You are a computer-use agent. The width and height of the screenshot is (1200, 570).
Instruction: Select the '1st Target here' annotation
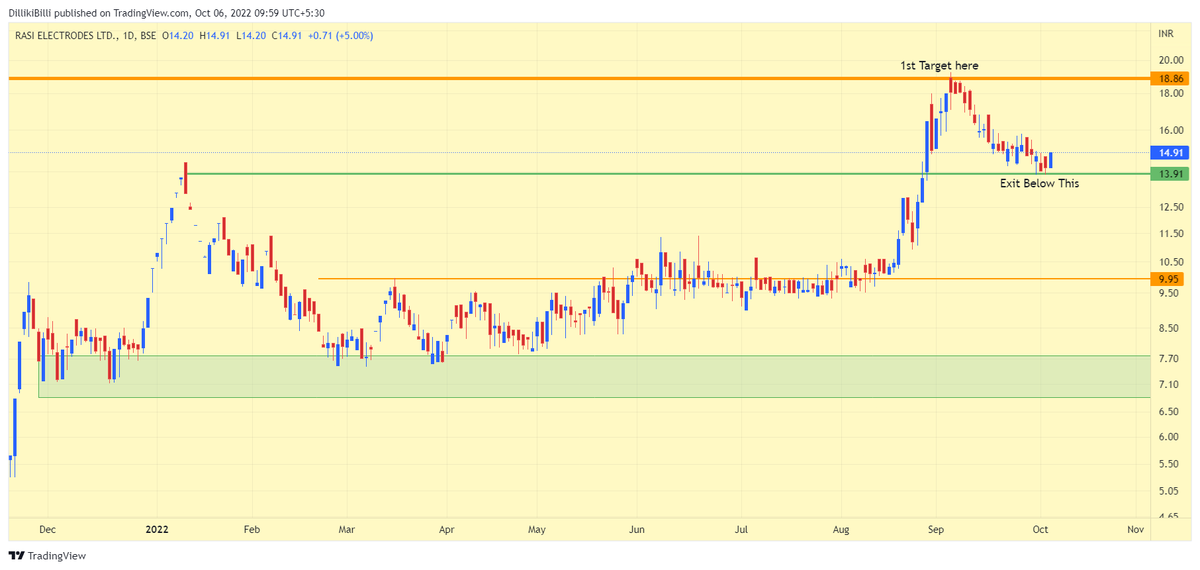tap(937, 66)
